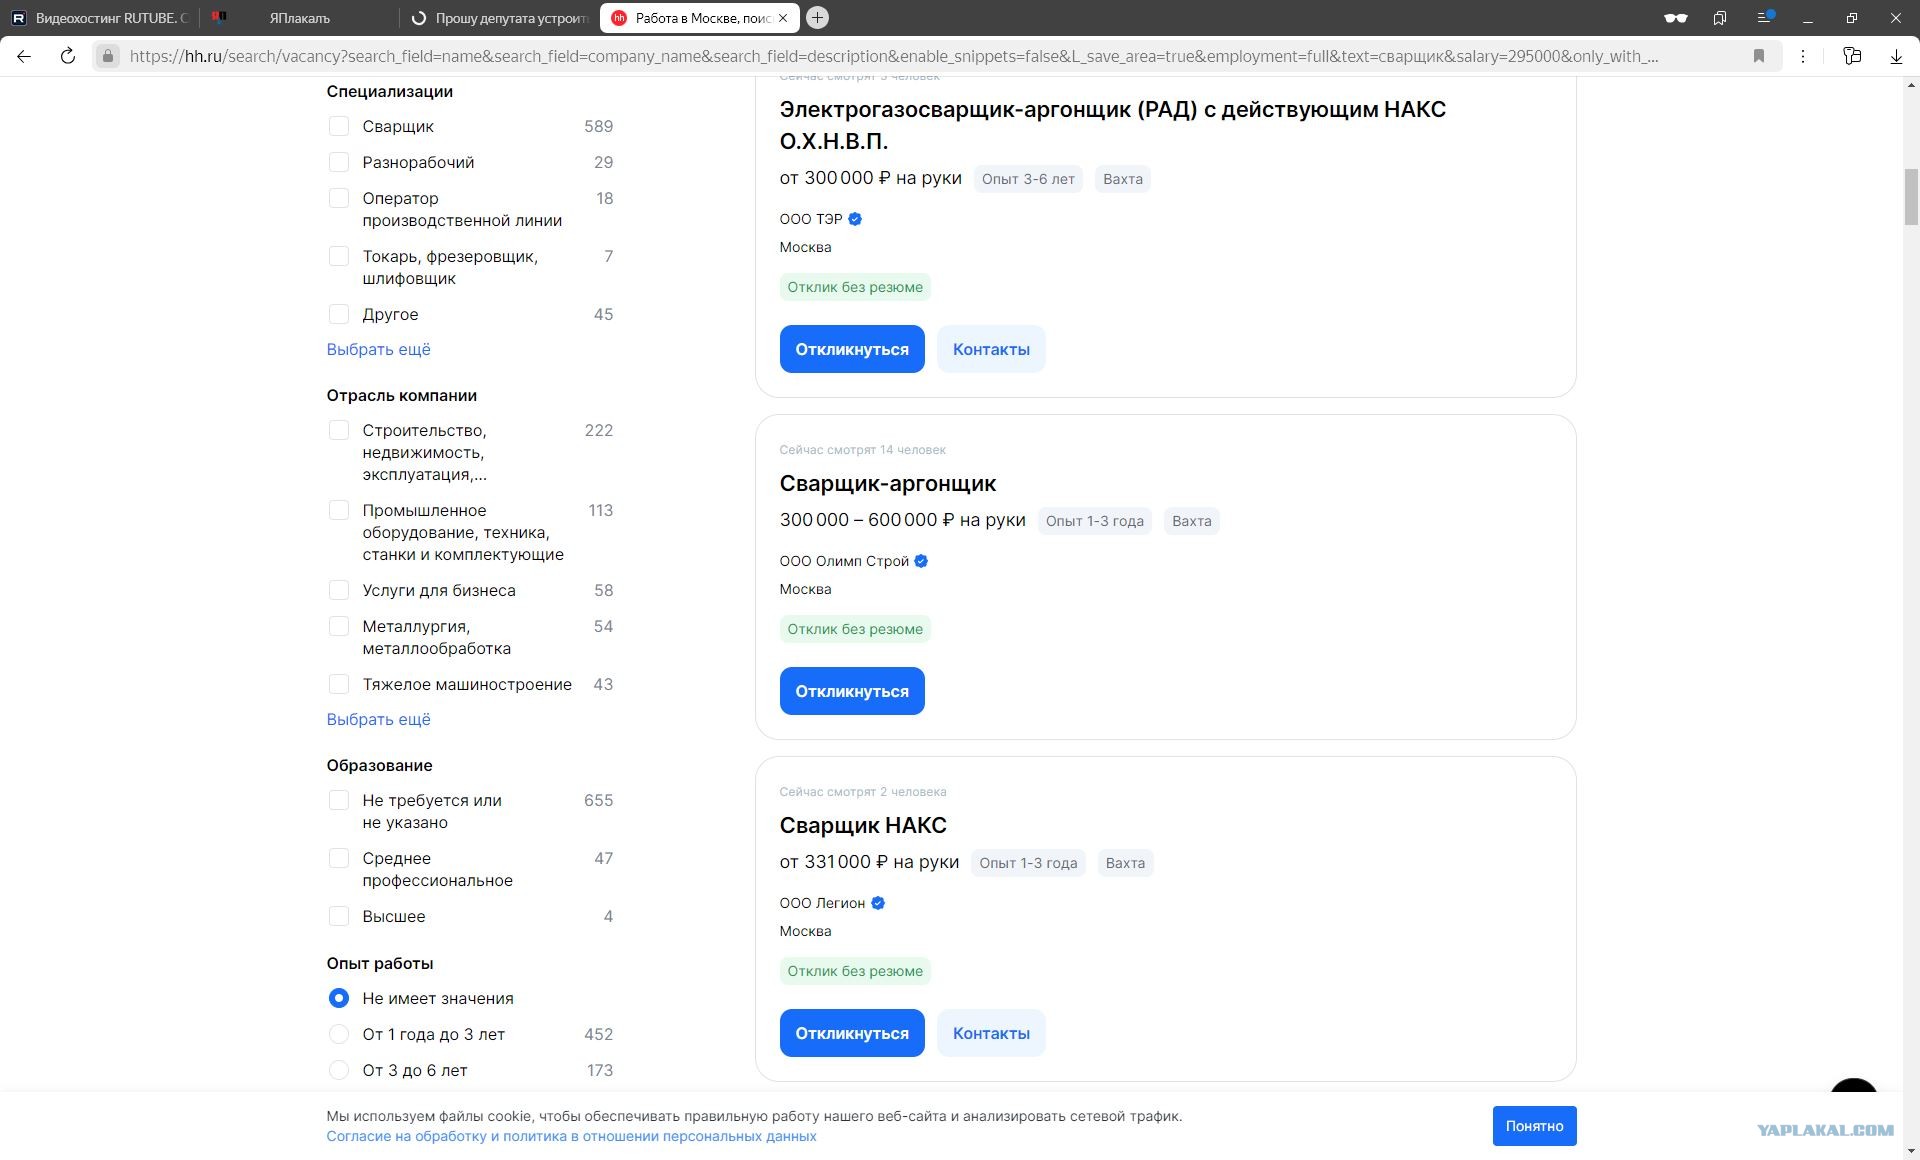The width and height of the screenshot is (1920, 1160).
Task: Click the Вахта tag on ООО ТЭР vacancy
Action: (x=1122, y=179)
